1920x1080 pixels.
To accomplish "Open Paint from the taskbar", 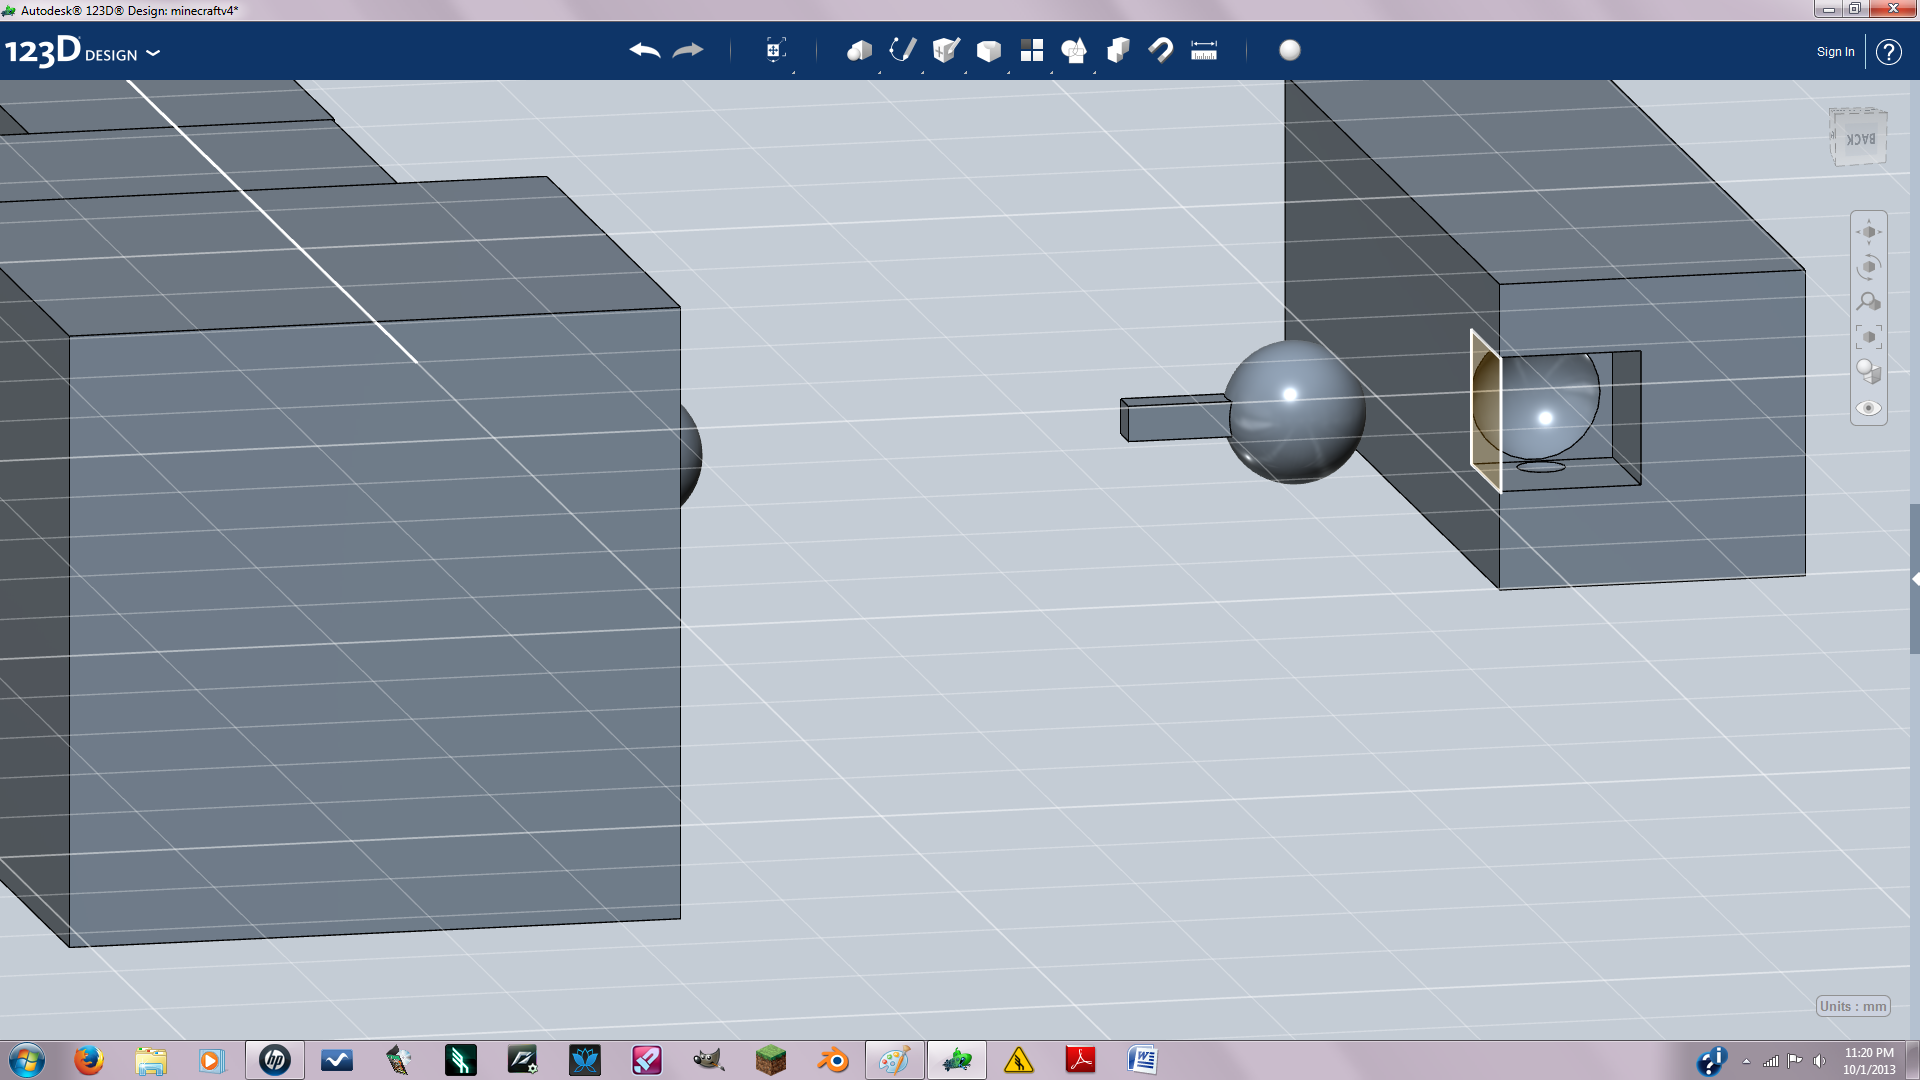I will click(x=895, y=1060).
